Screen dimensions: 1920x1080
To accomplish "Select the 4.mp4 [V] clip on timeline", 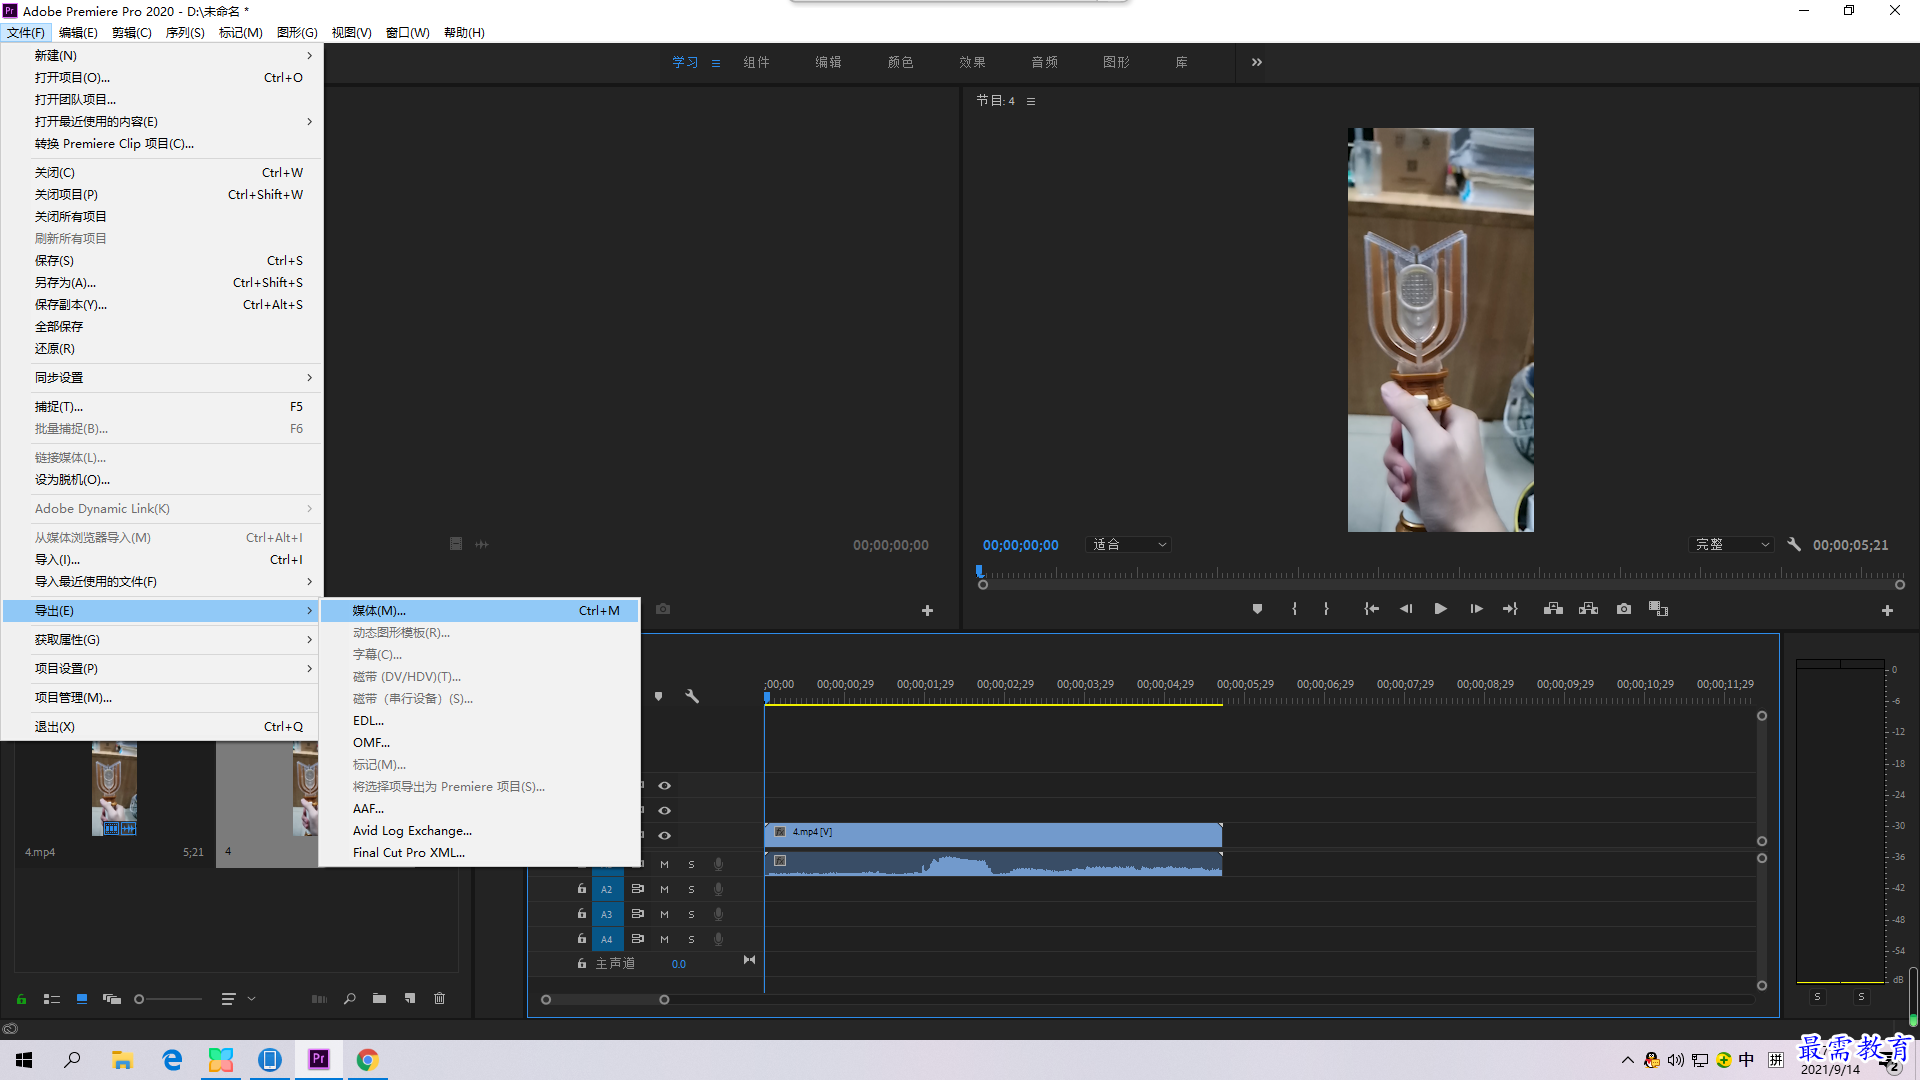I will tap(993, 834).
